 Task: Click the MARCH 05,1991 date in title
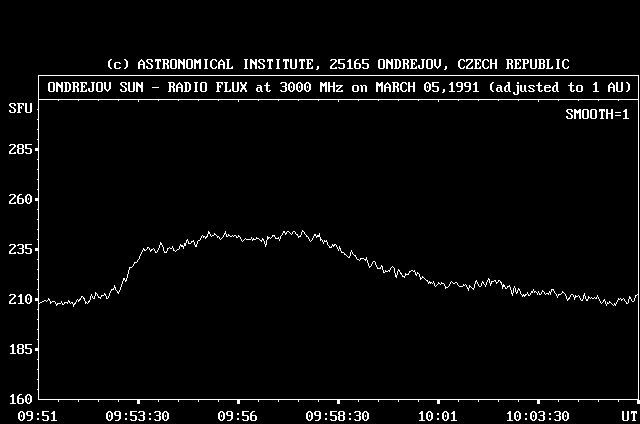coord(417,85)
